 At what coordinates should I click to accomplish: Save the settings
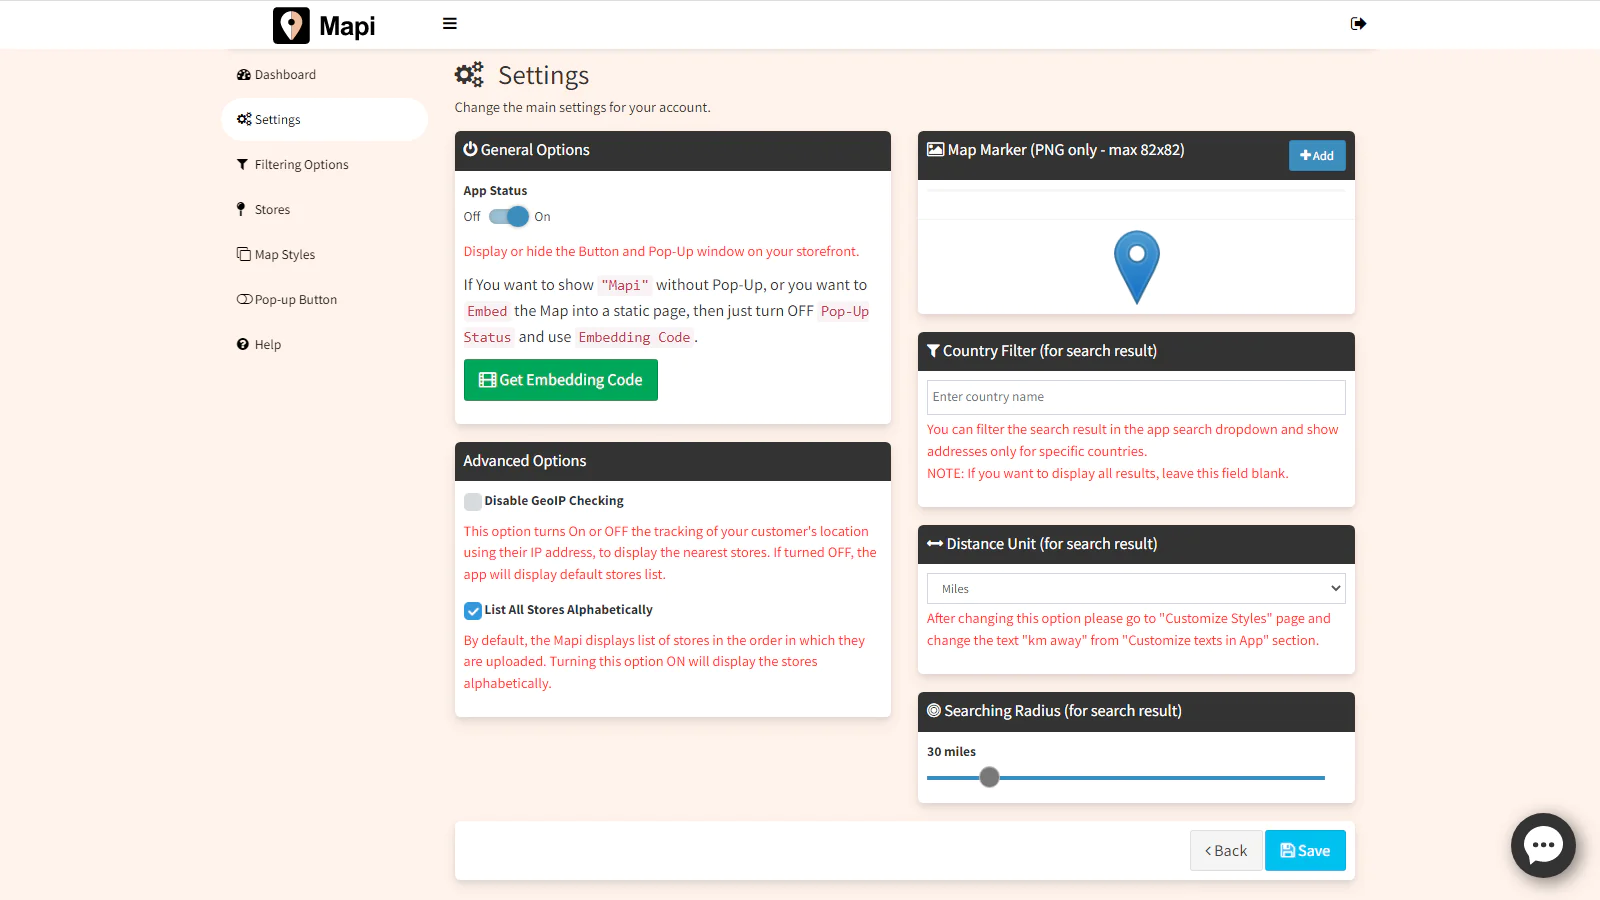1305,851
